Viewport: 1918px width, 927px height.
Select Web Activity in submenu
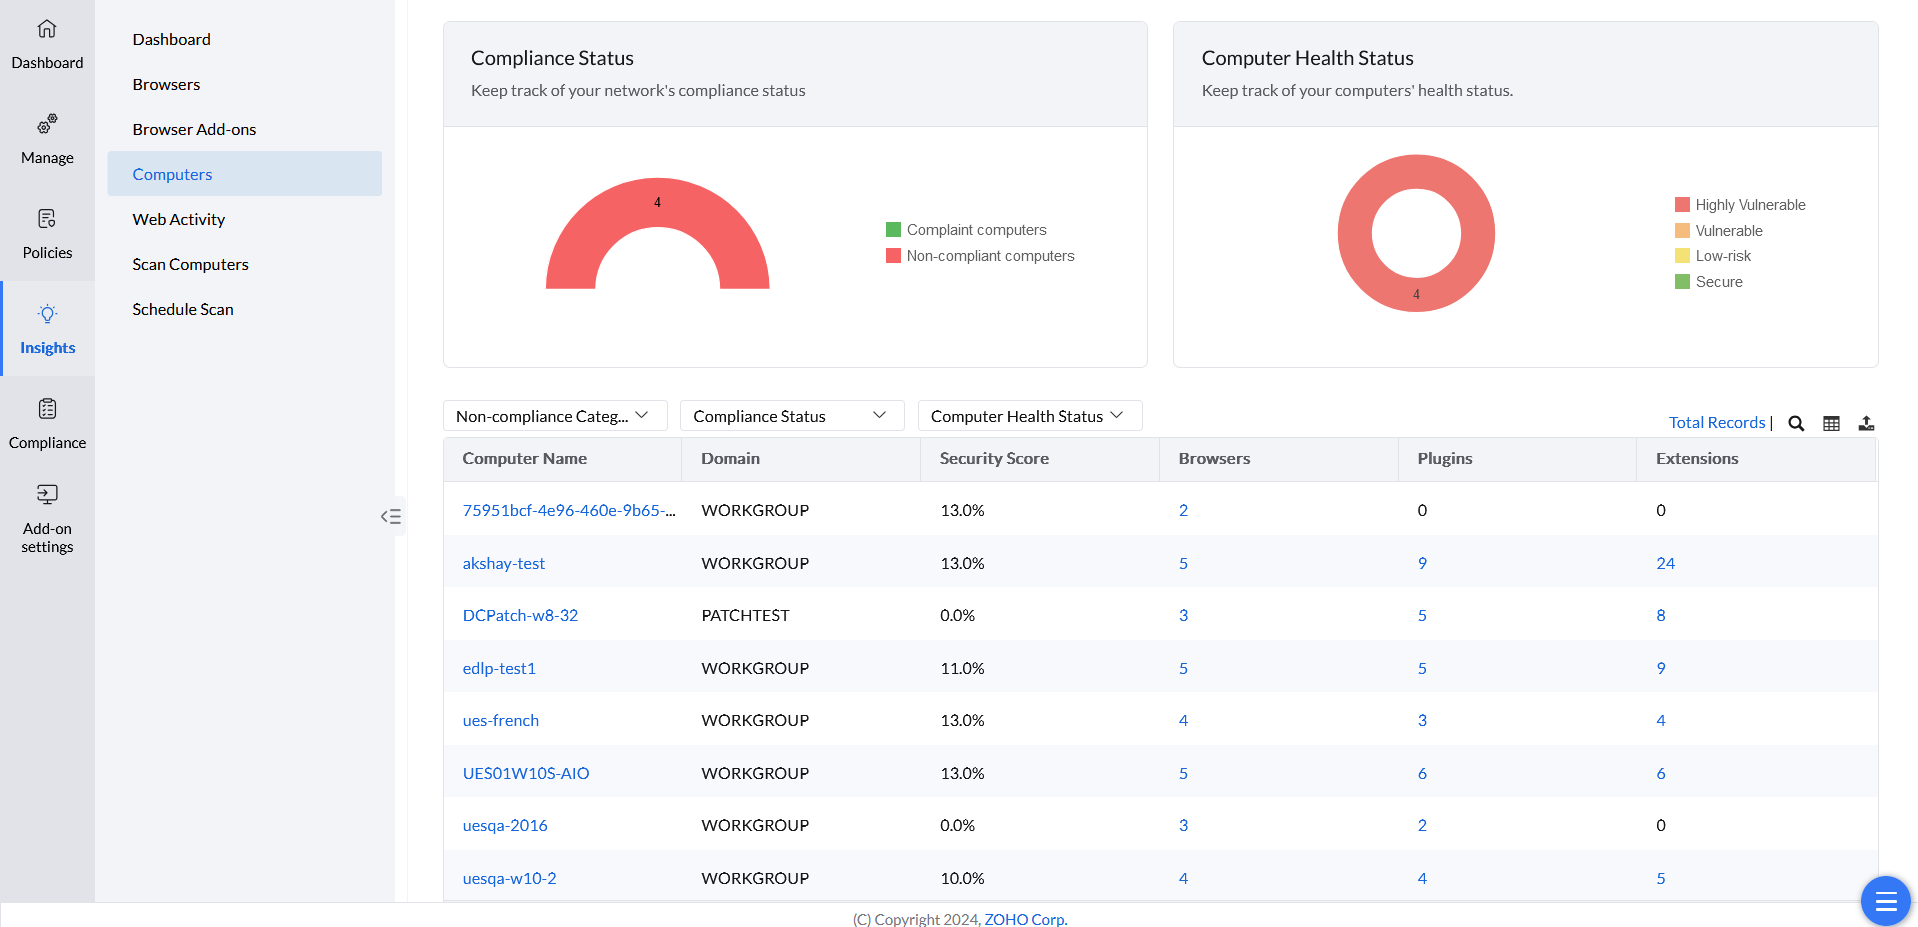(x=179, y=219)
